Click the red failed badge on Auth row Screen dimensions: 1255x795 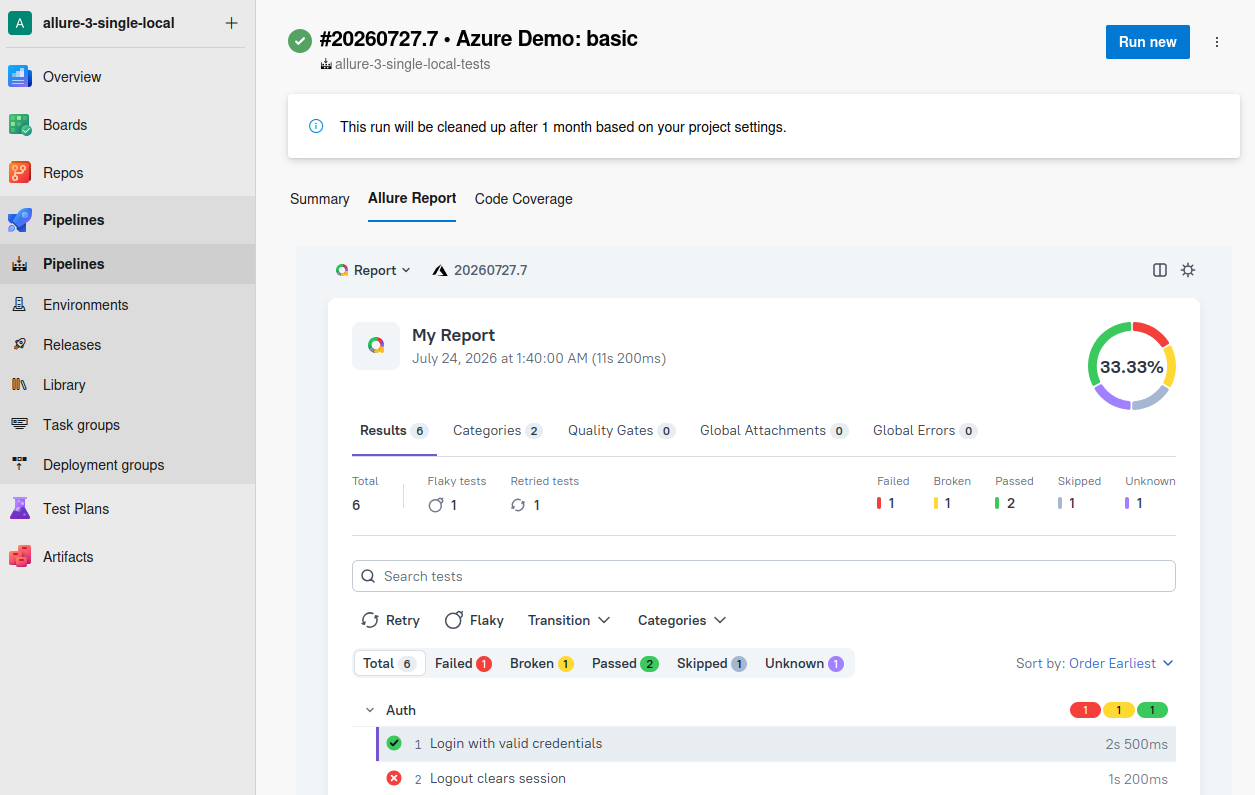1085,710
